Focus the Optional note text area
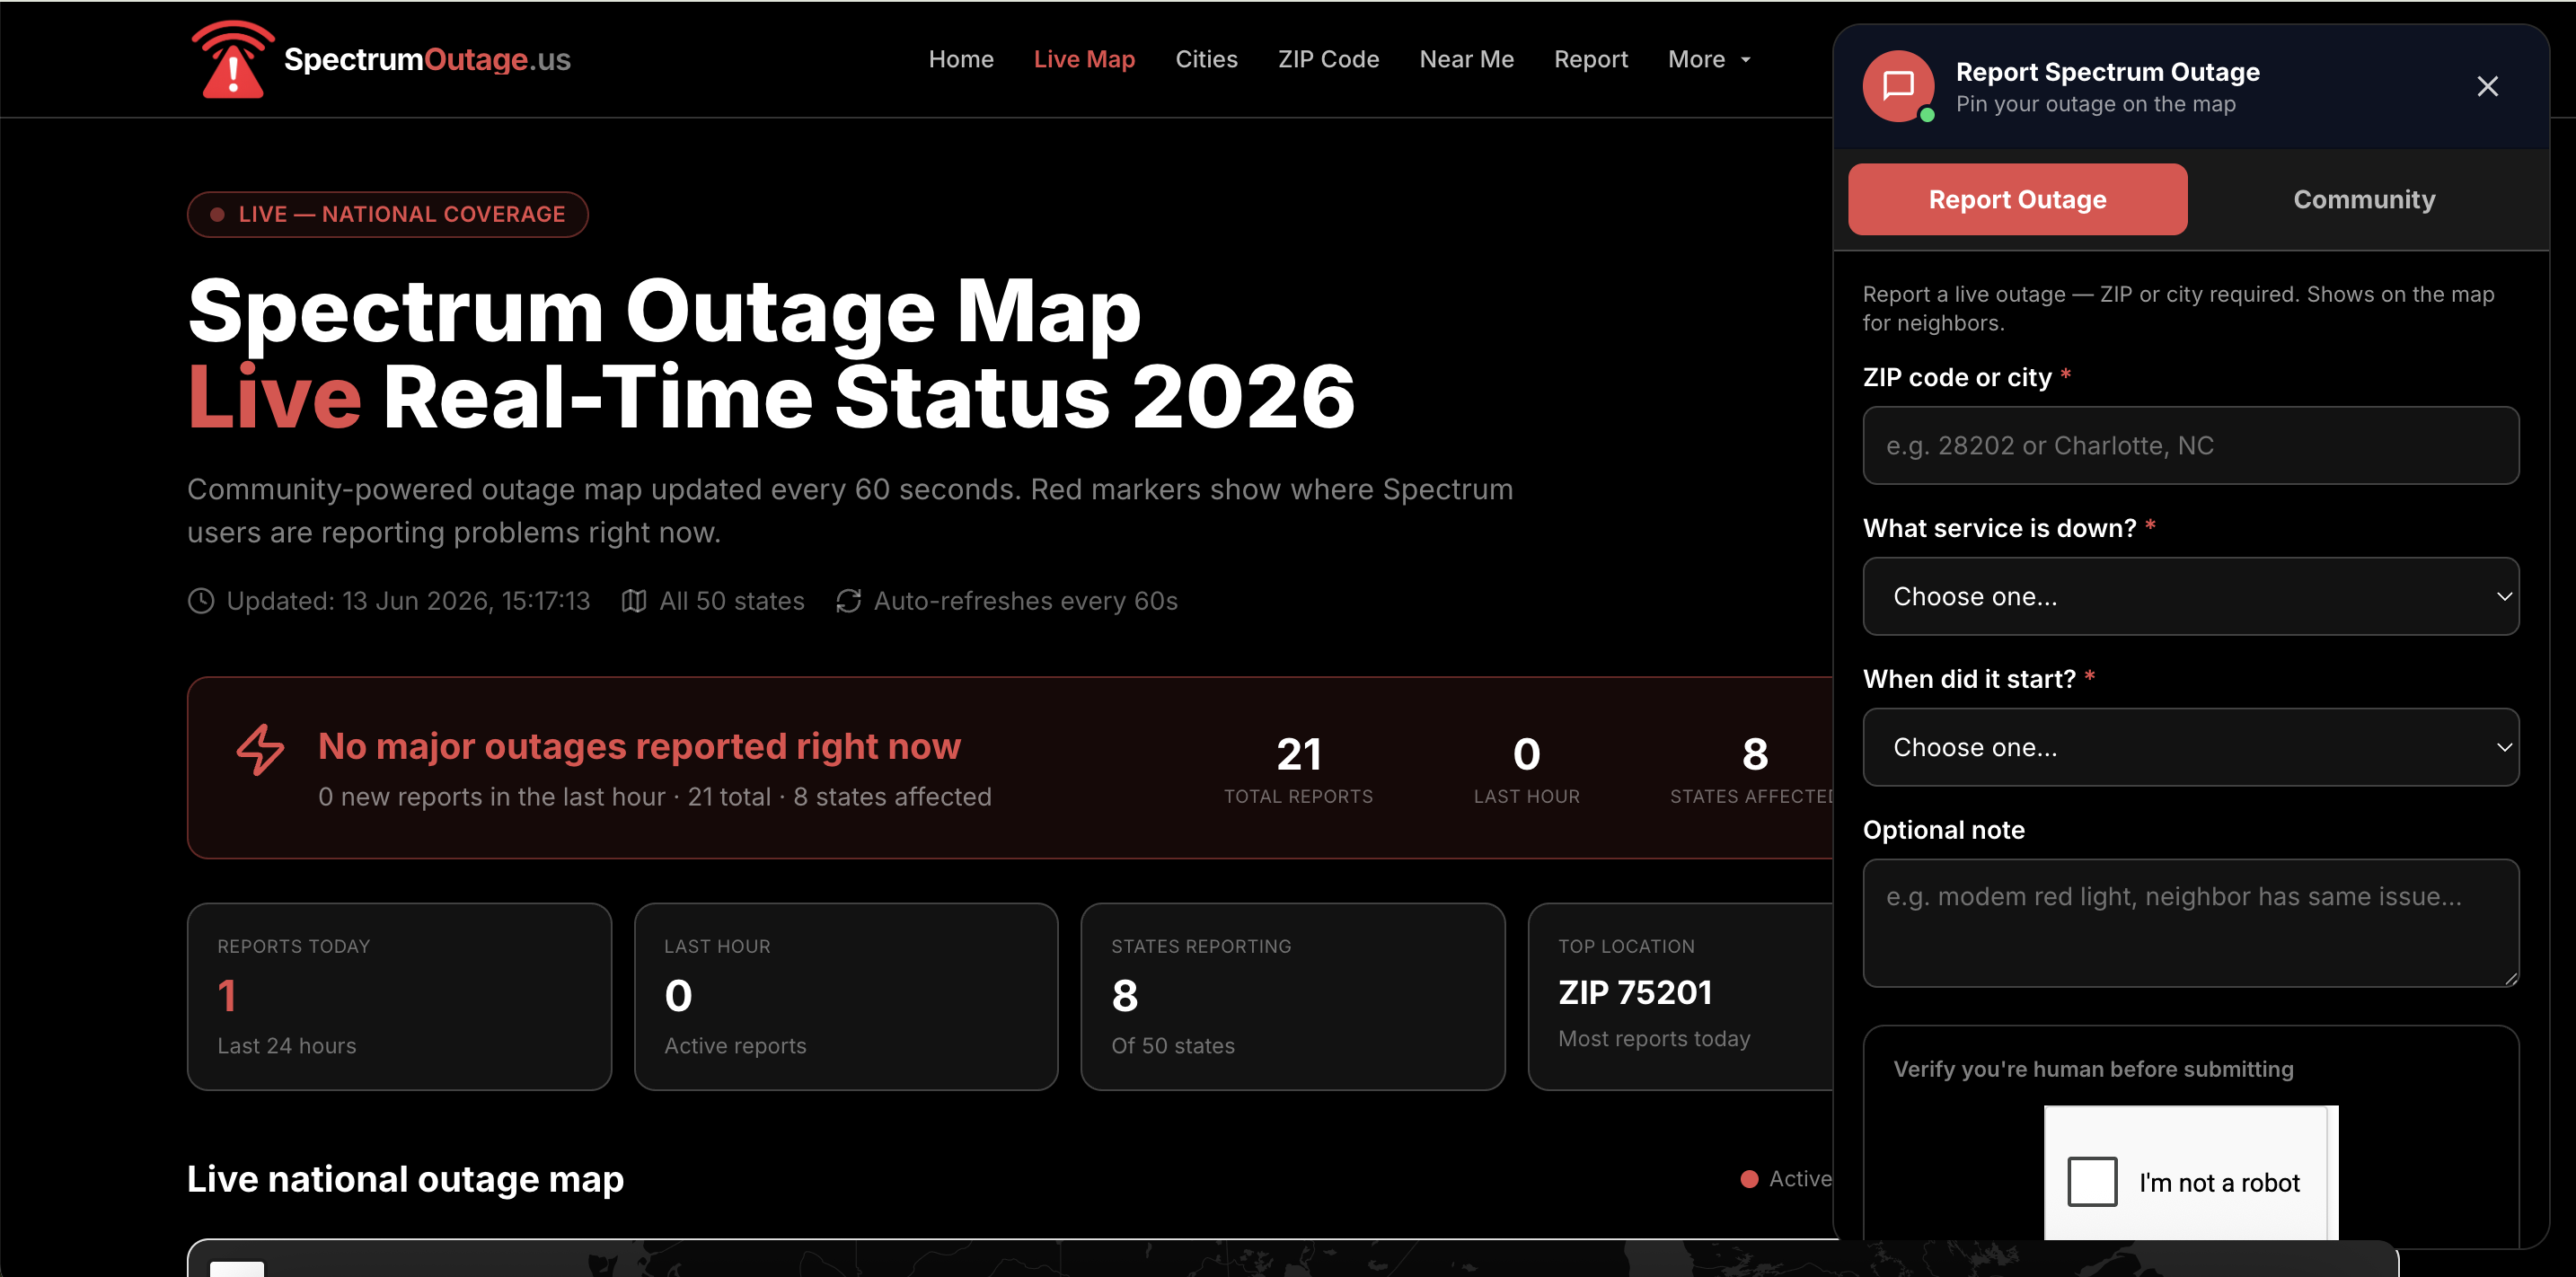 pos(2190,923)
